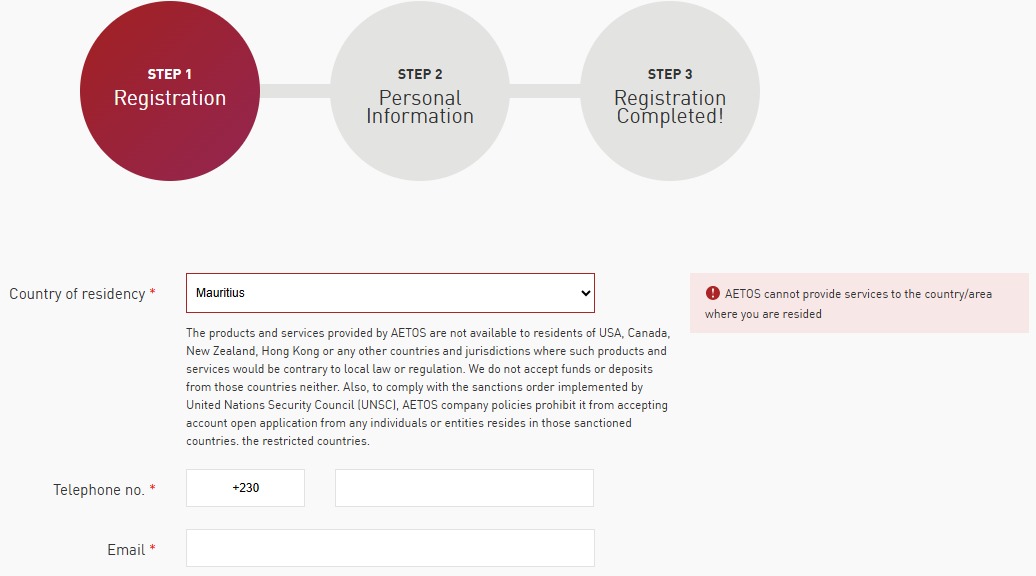Select the Step 1 Registration circle
This screenshot has width=1036, height=576.
(170, 93)
